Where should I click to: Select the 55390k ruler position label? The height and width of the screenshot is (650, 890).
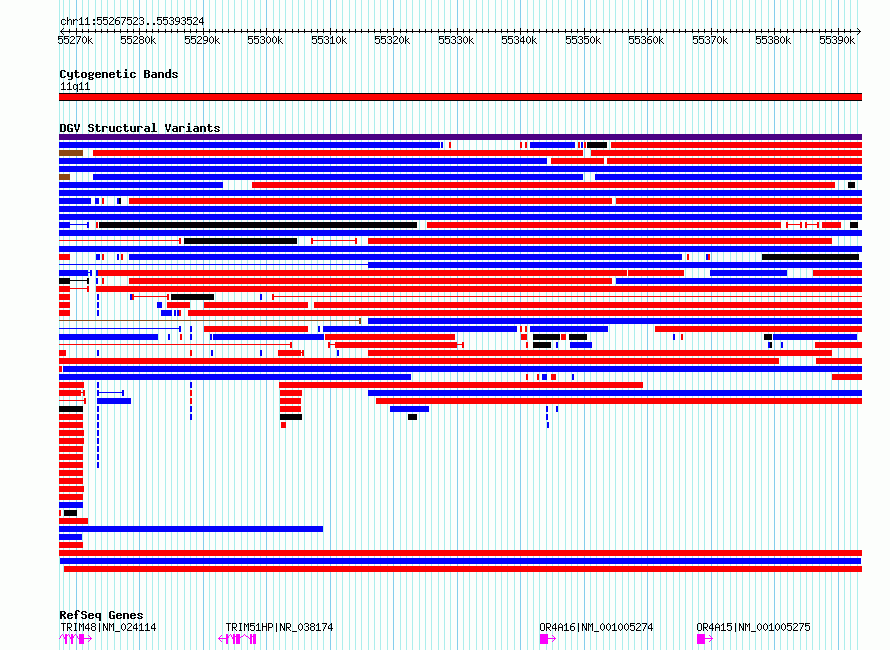tap(837, 40)
